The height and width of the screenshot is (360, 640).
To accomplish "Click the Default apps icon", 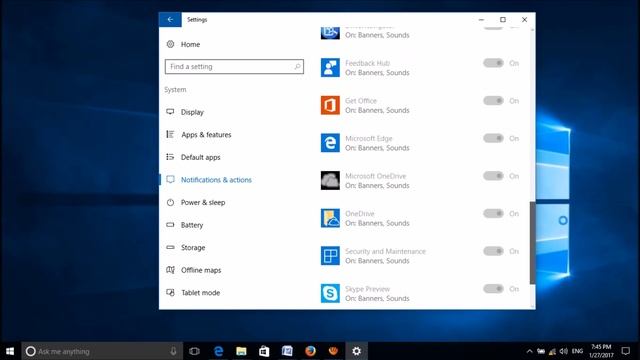I will pos(170,157).
